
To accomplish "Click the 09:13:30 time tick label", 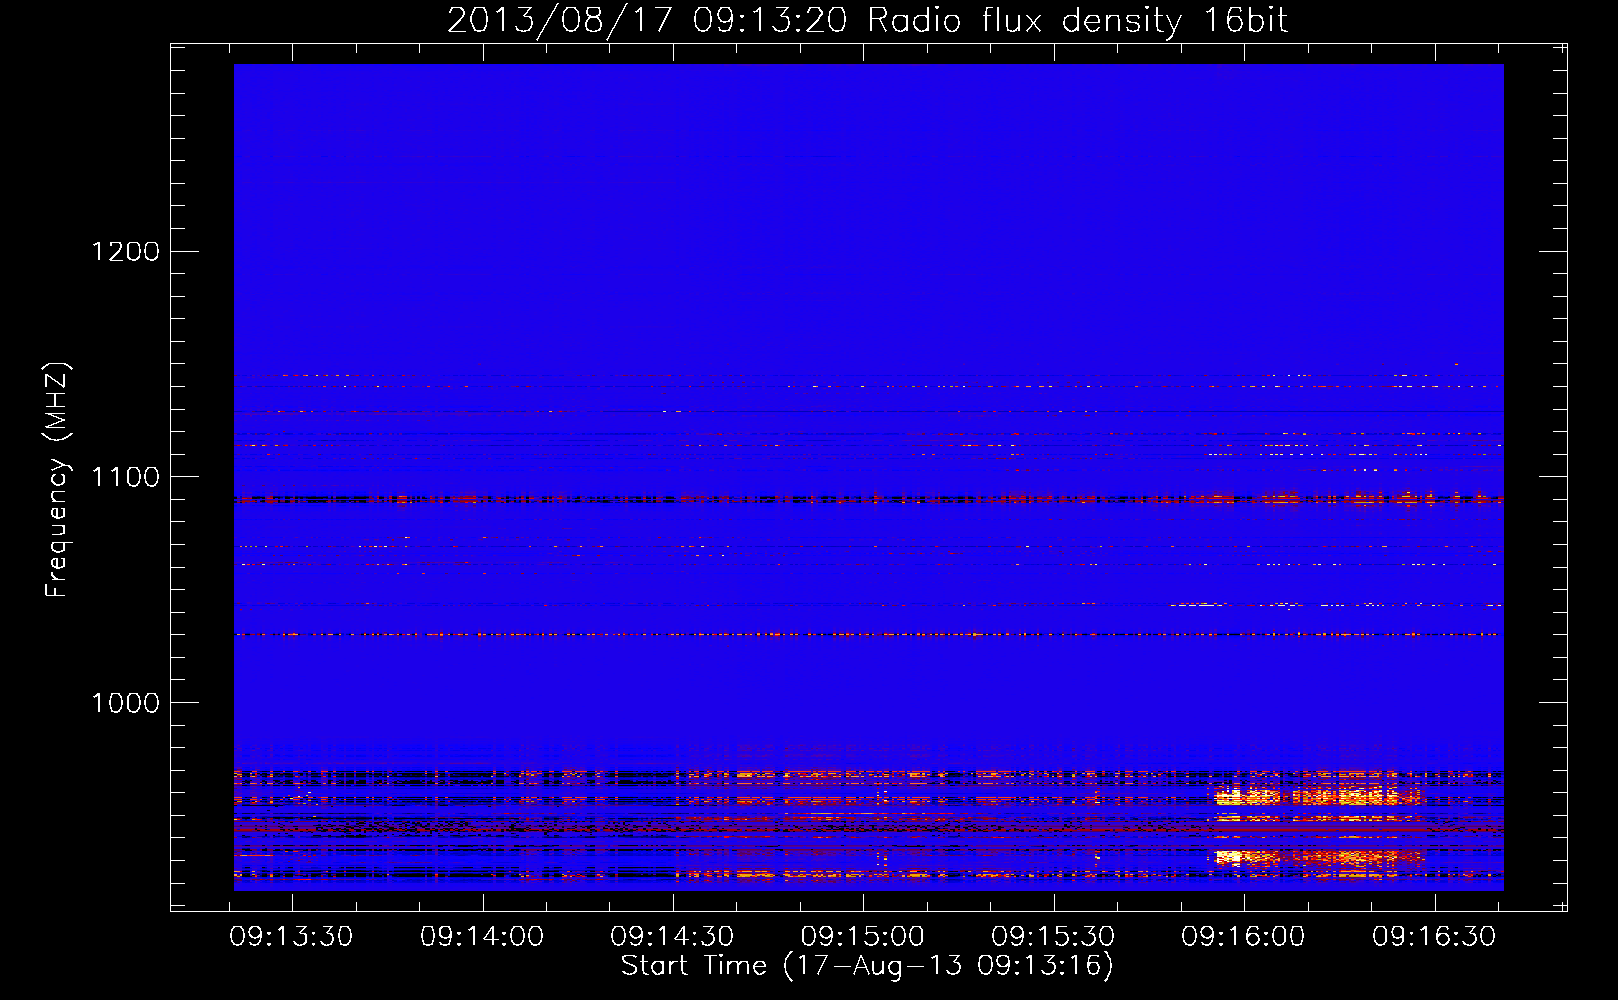I will pos(291,936).
